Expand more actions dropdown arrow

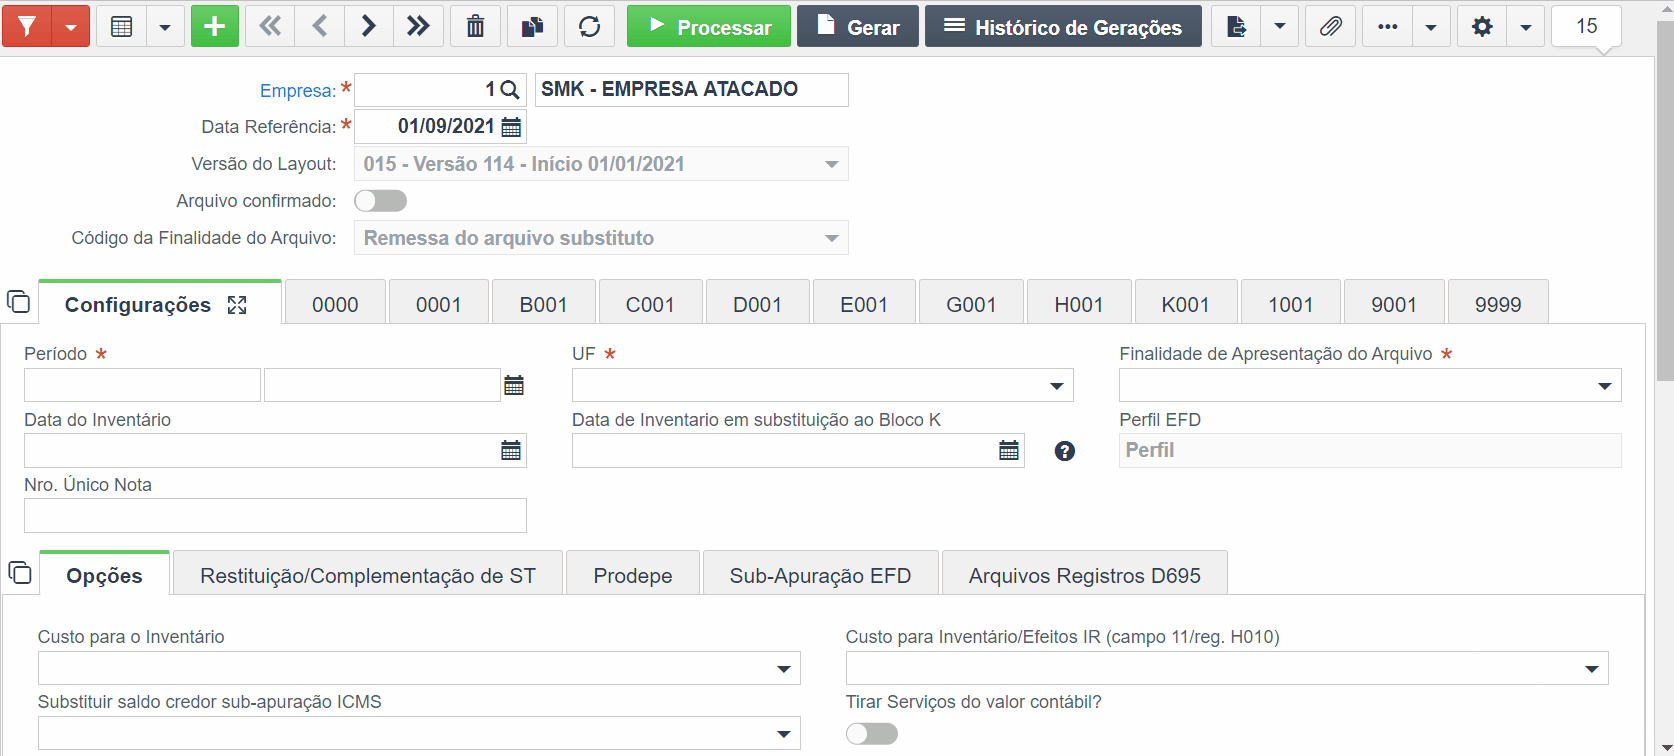coord(1431,27)
